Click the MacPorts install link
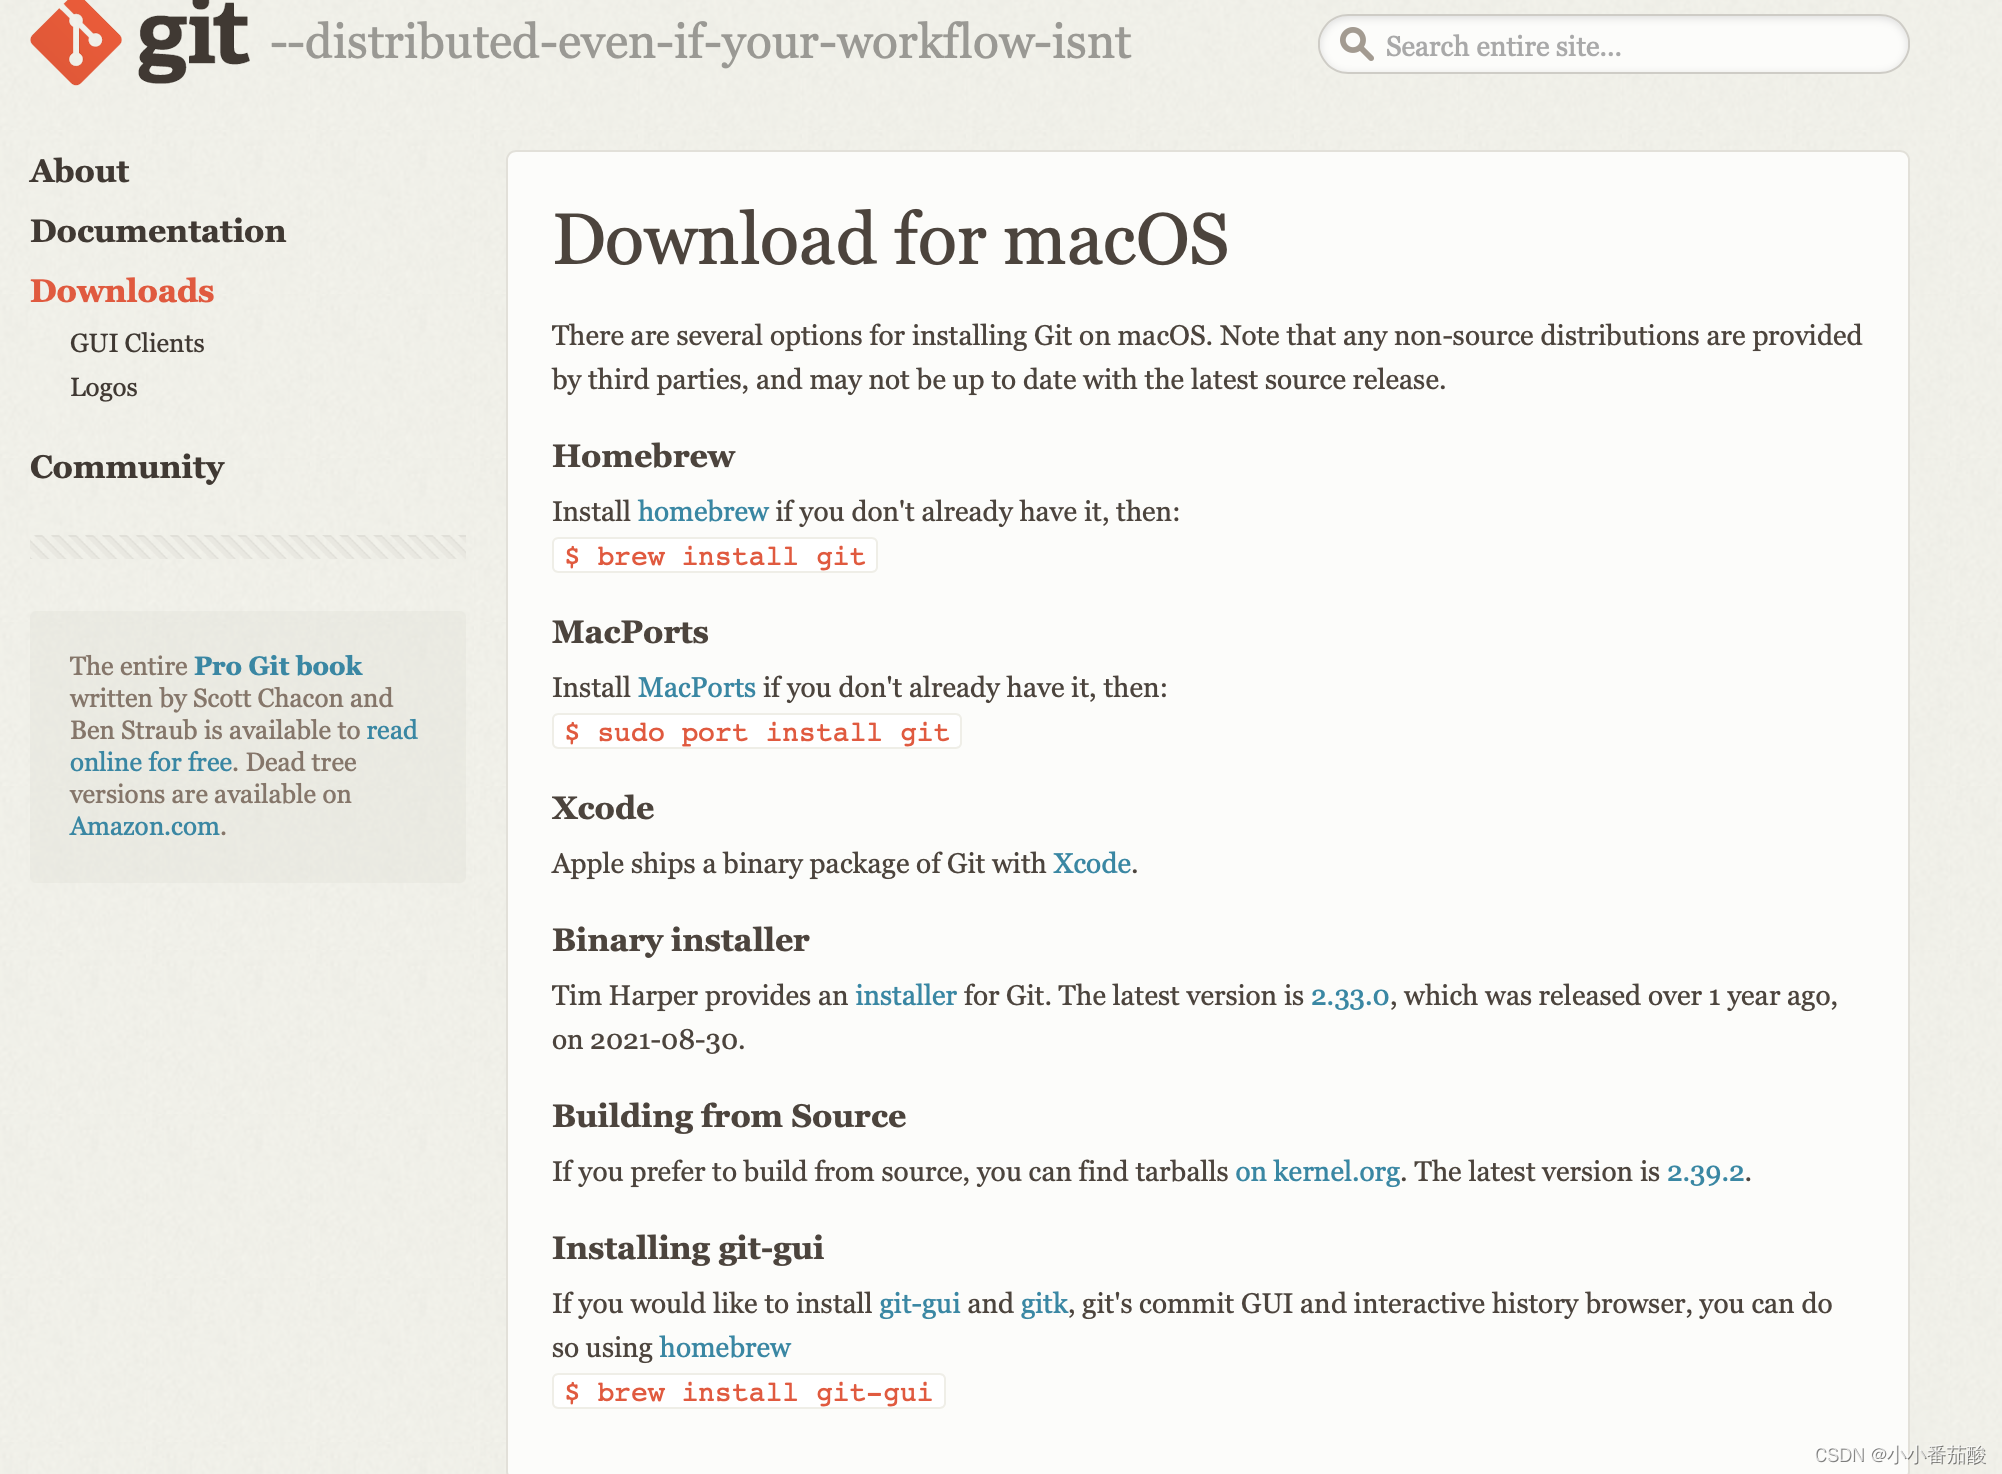This screenshot has height=1474, width=2002. click(x=697, y=688)
